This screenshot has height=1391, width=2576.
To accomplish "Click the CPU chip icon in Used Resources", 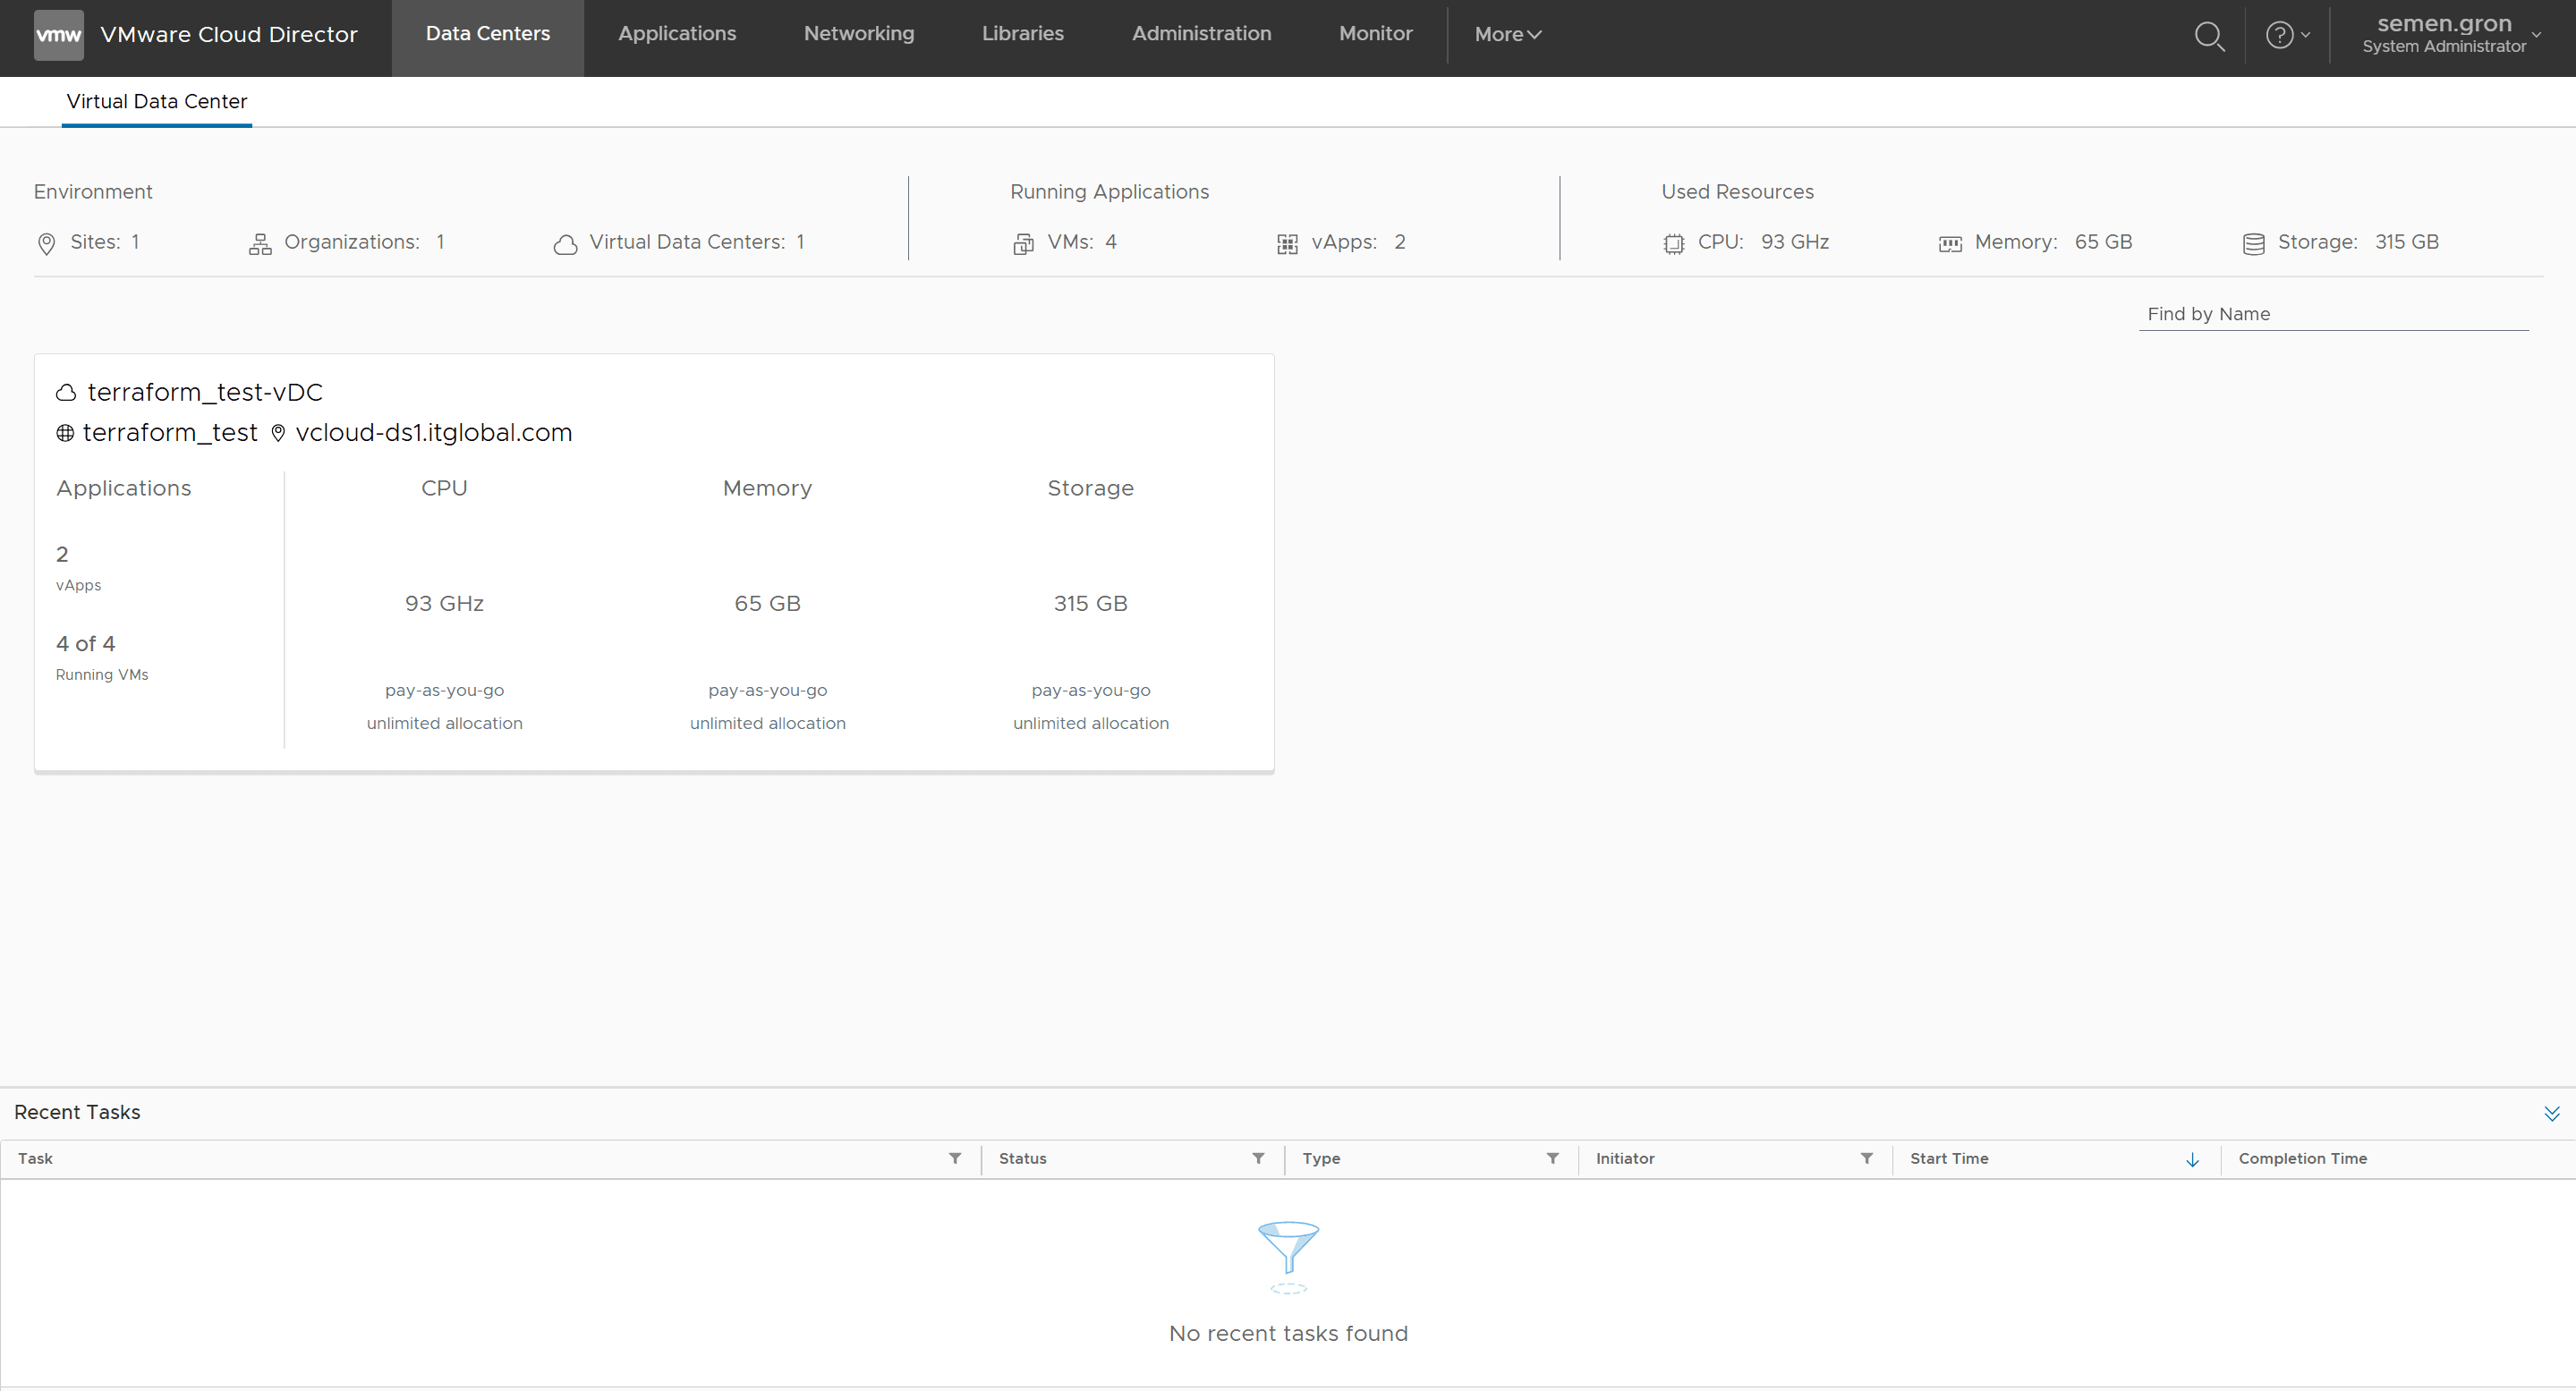I will point(1673,244).
